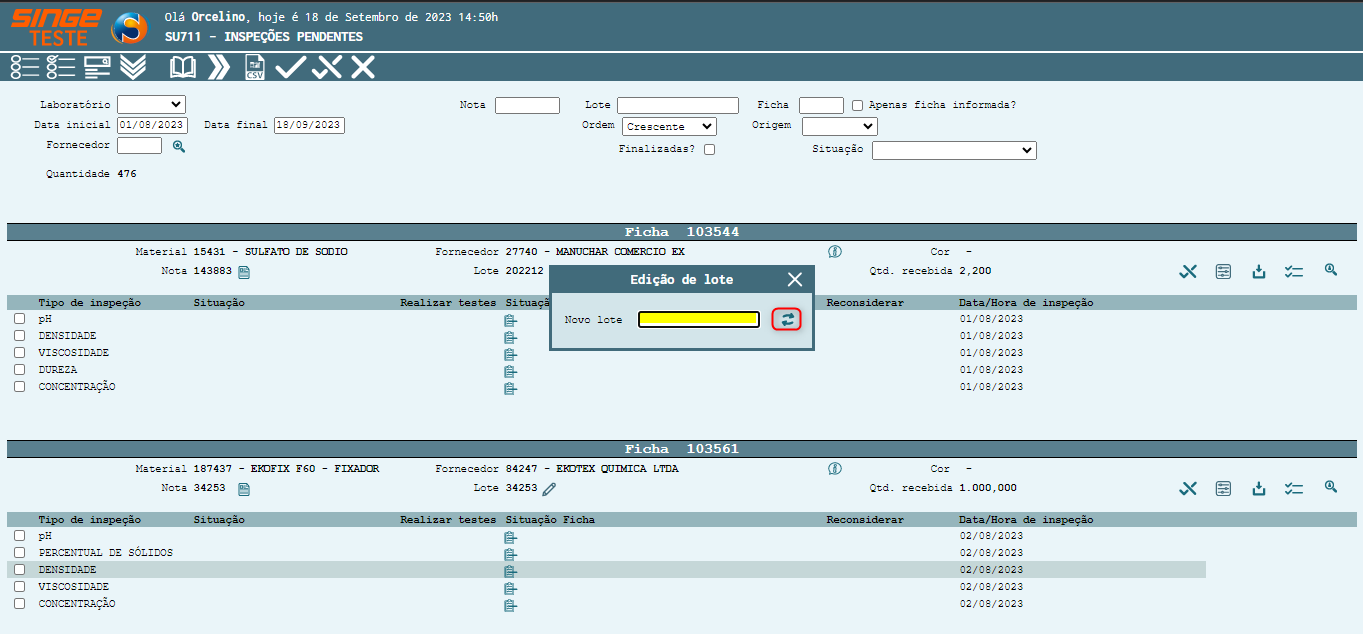
Task: Click the download icon for Ficha 103544
Action: (x=1259, y=271)
